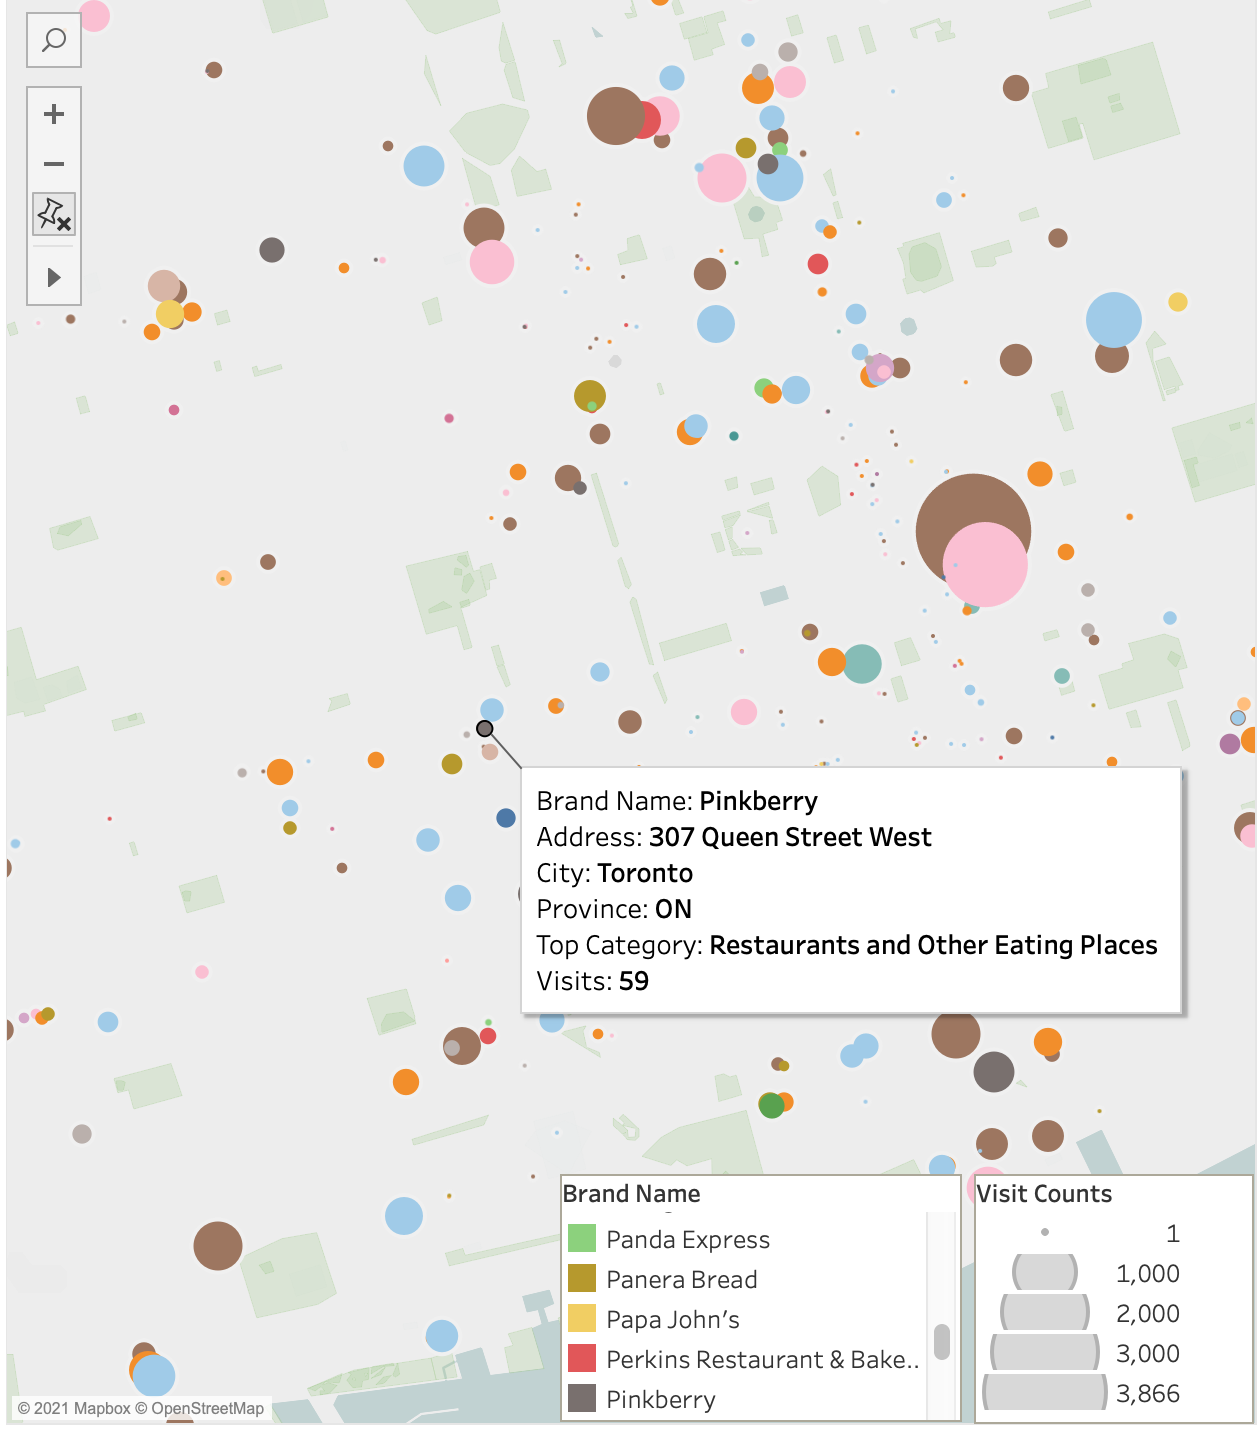The height and width of the screenshot is (1430, 1260).
Task: Click the large pink bubble near the brown circle
Action: 986,566
